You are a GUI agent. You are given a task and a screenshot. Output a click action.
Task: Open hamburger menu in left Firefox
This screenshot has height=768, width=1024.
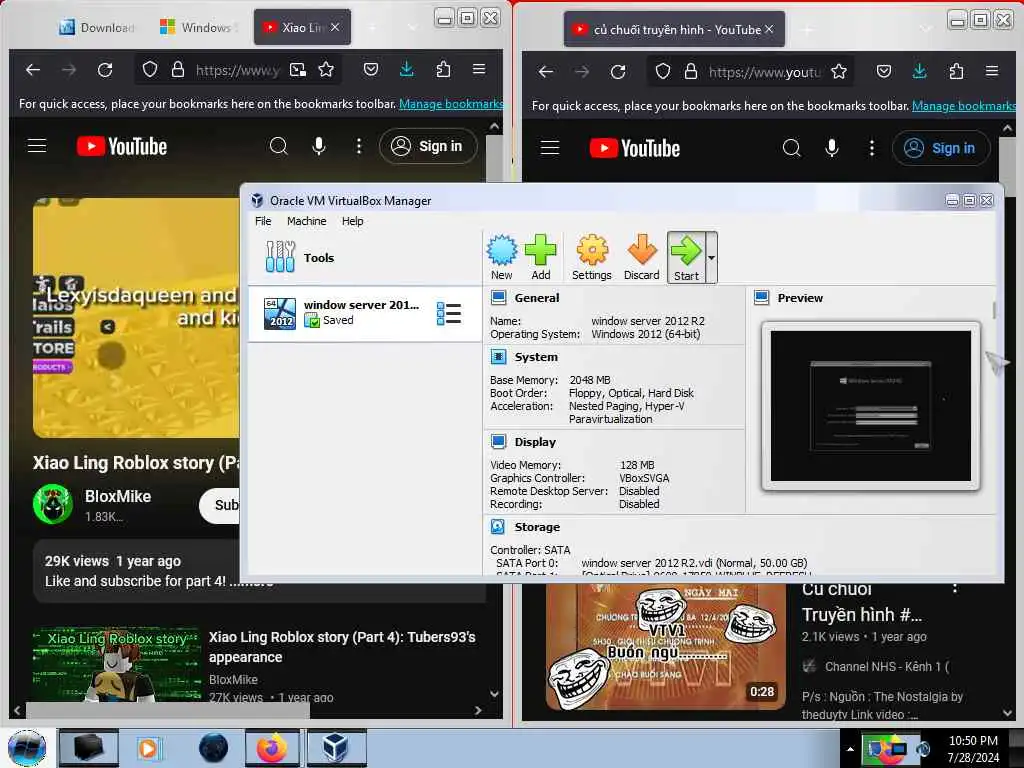tap(479, 69)
